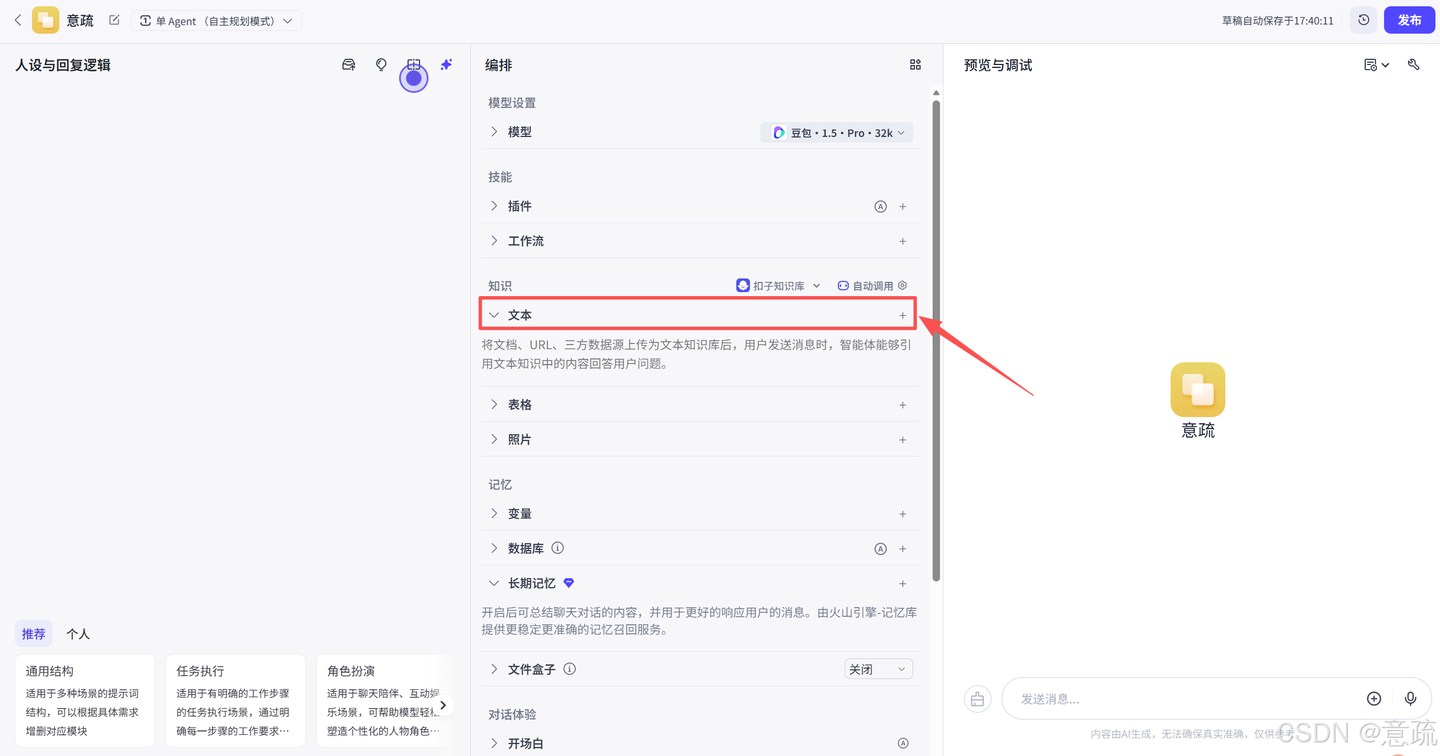Attach a file with the chat plus icon

tap(1374, 699)
